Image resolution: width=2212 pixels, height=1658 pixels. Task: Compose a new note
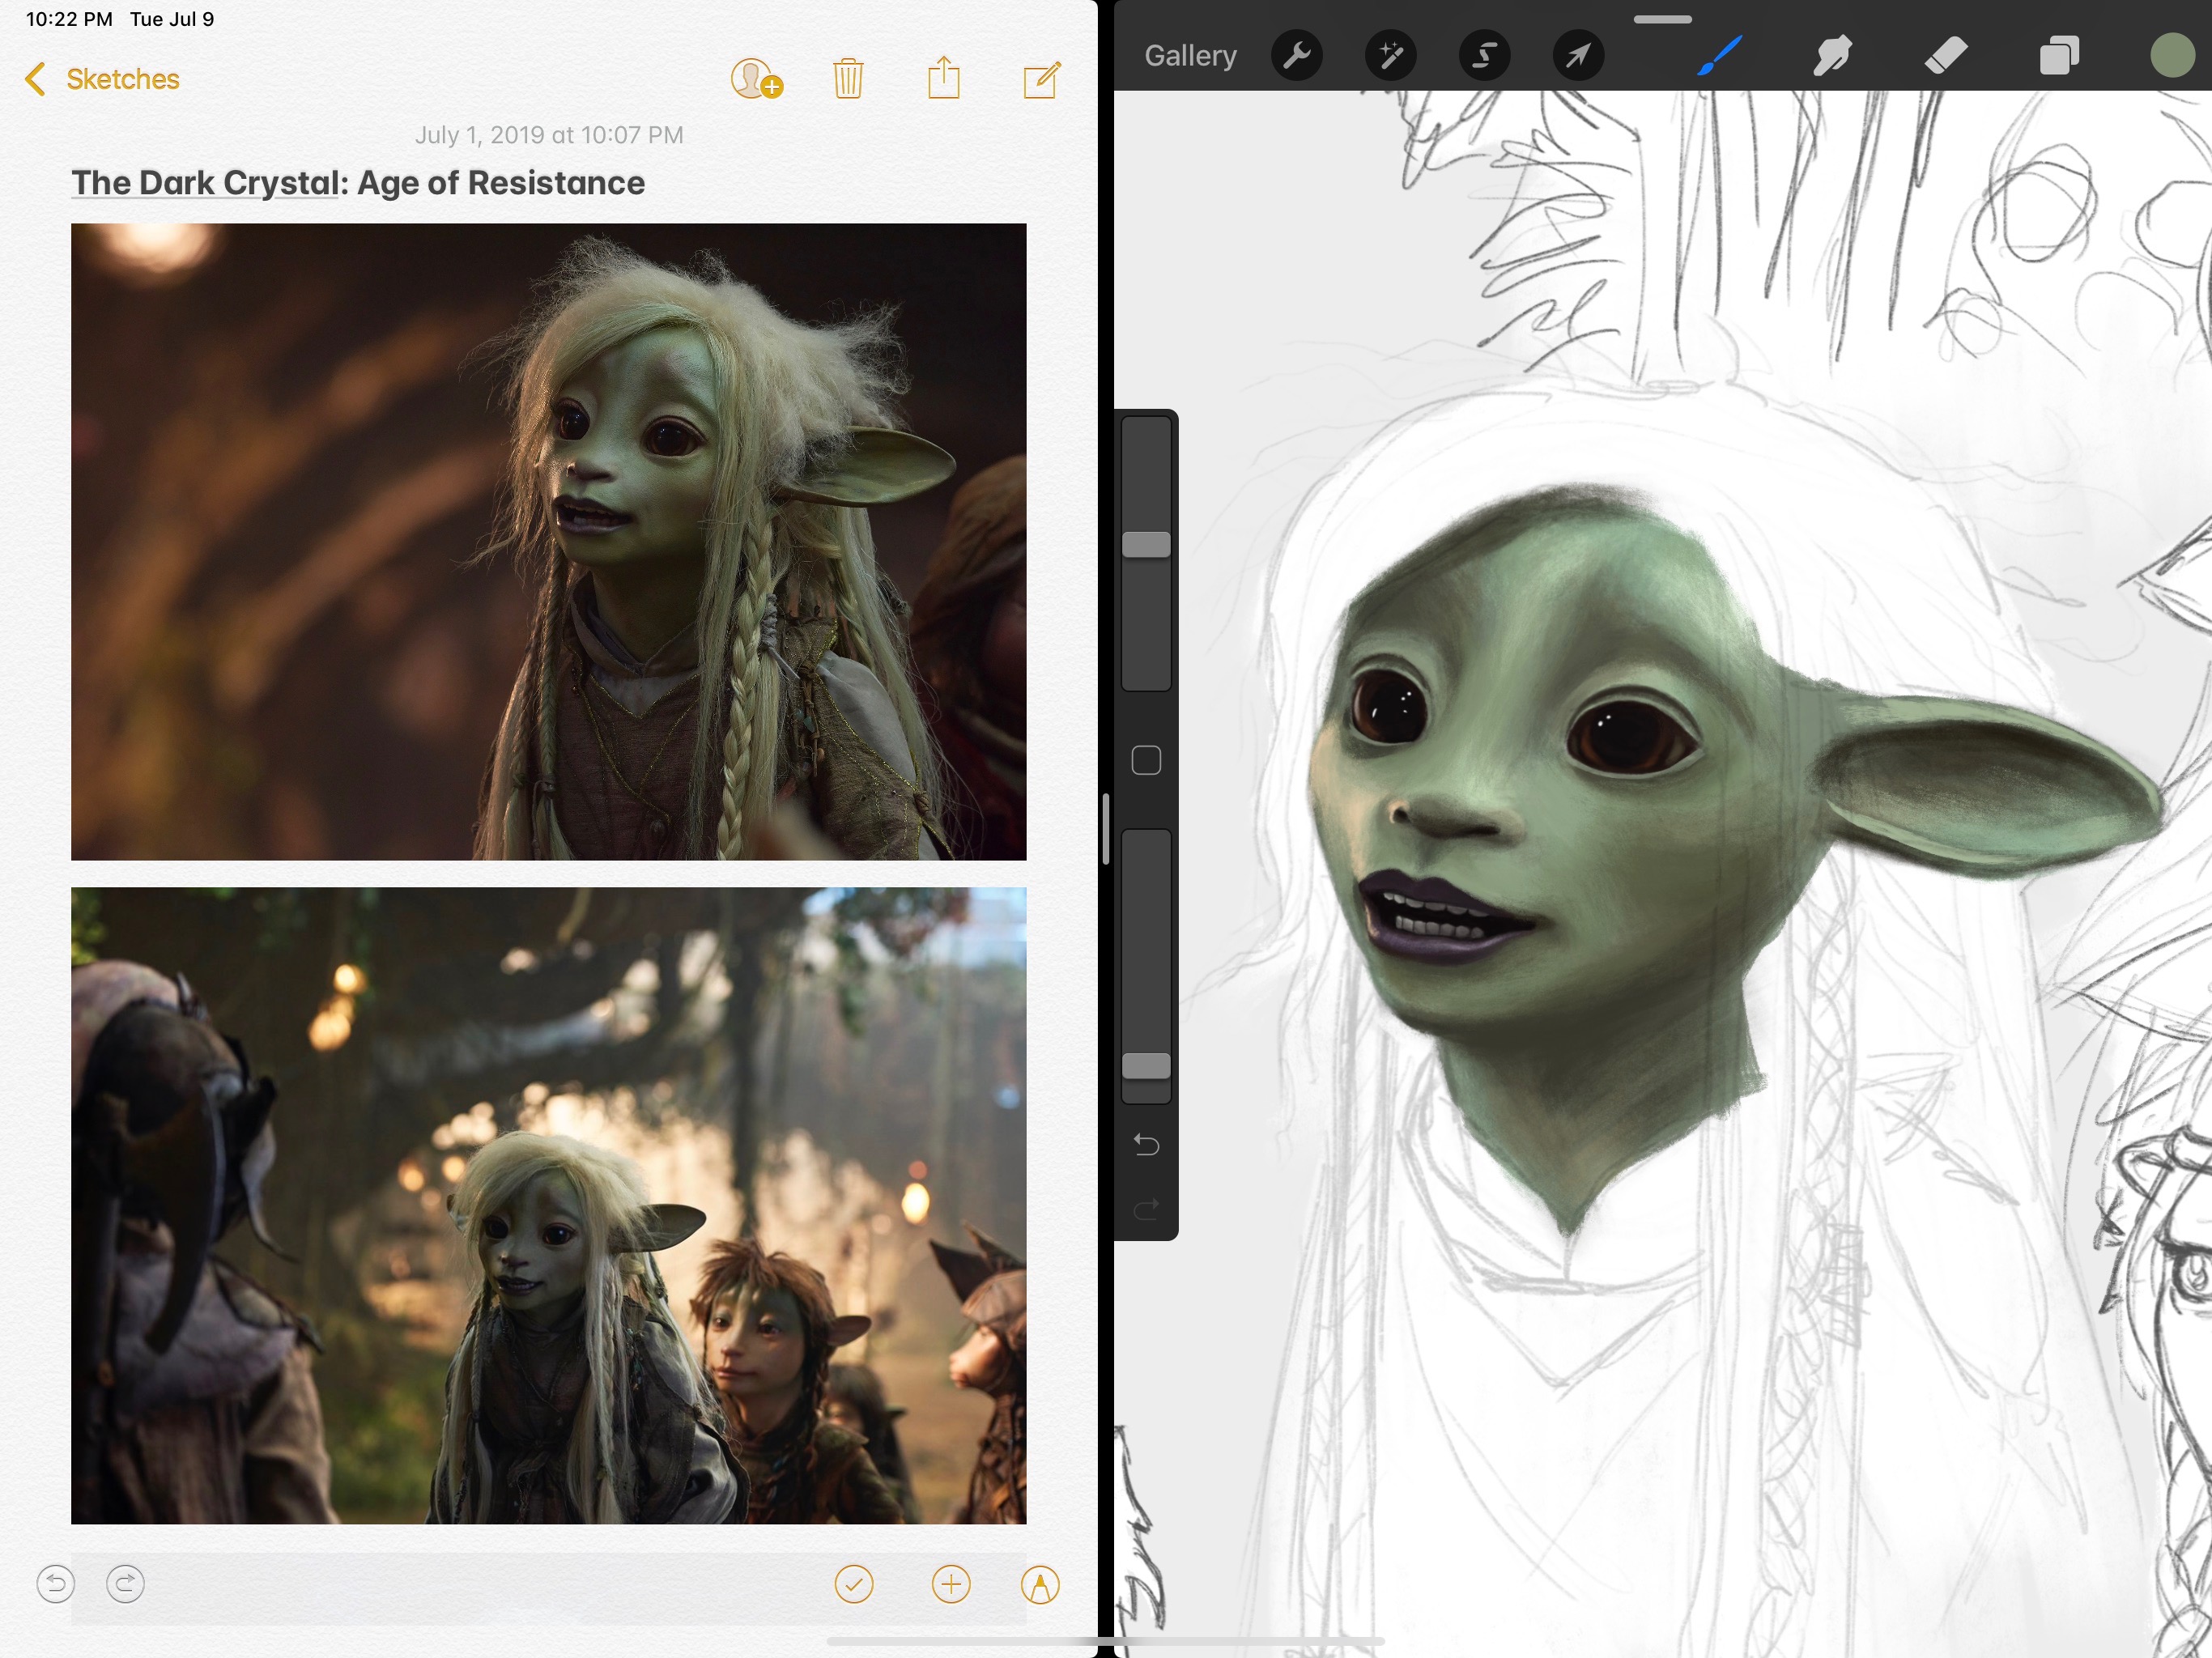point(1042,79)
